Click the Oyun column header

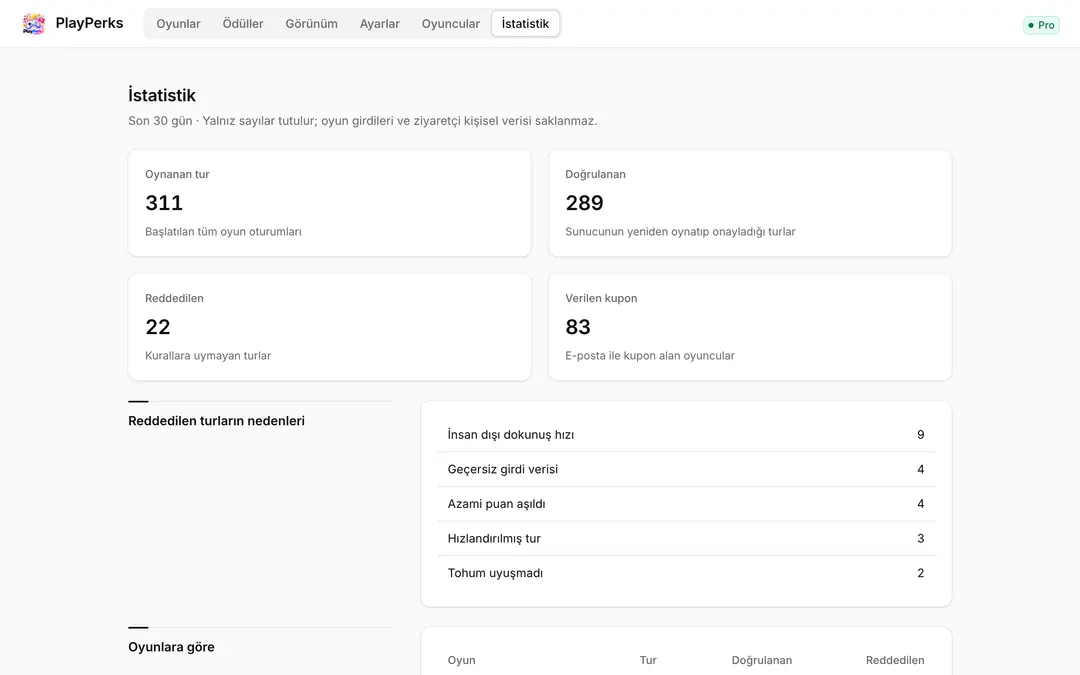[x=461, y=660]
